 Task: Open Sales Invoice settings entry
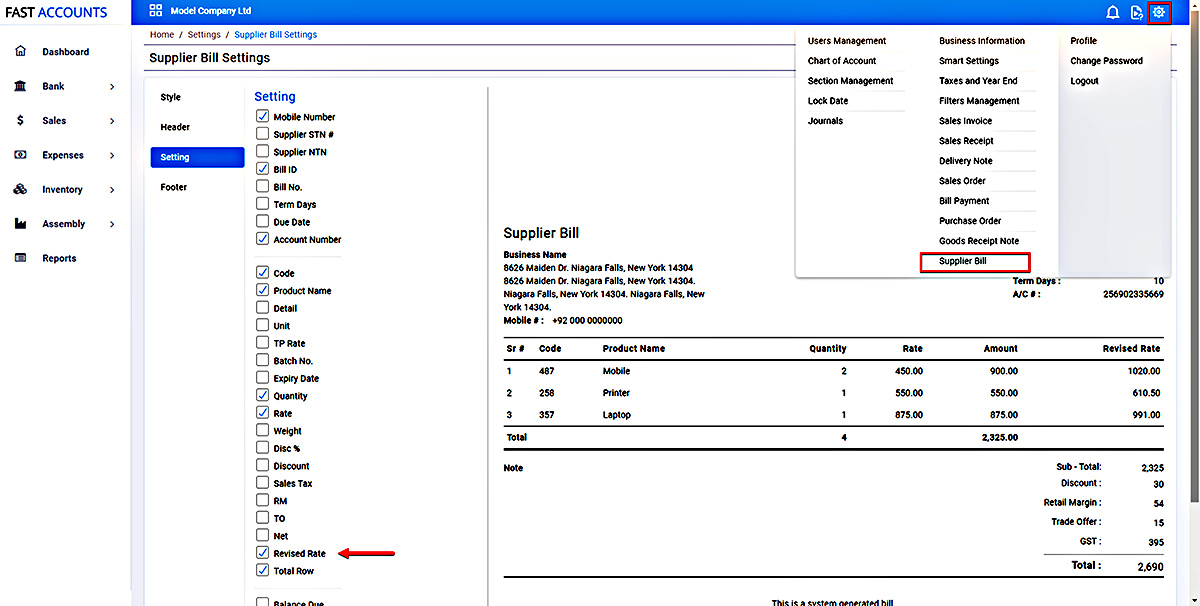click(966, 121)
